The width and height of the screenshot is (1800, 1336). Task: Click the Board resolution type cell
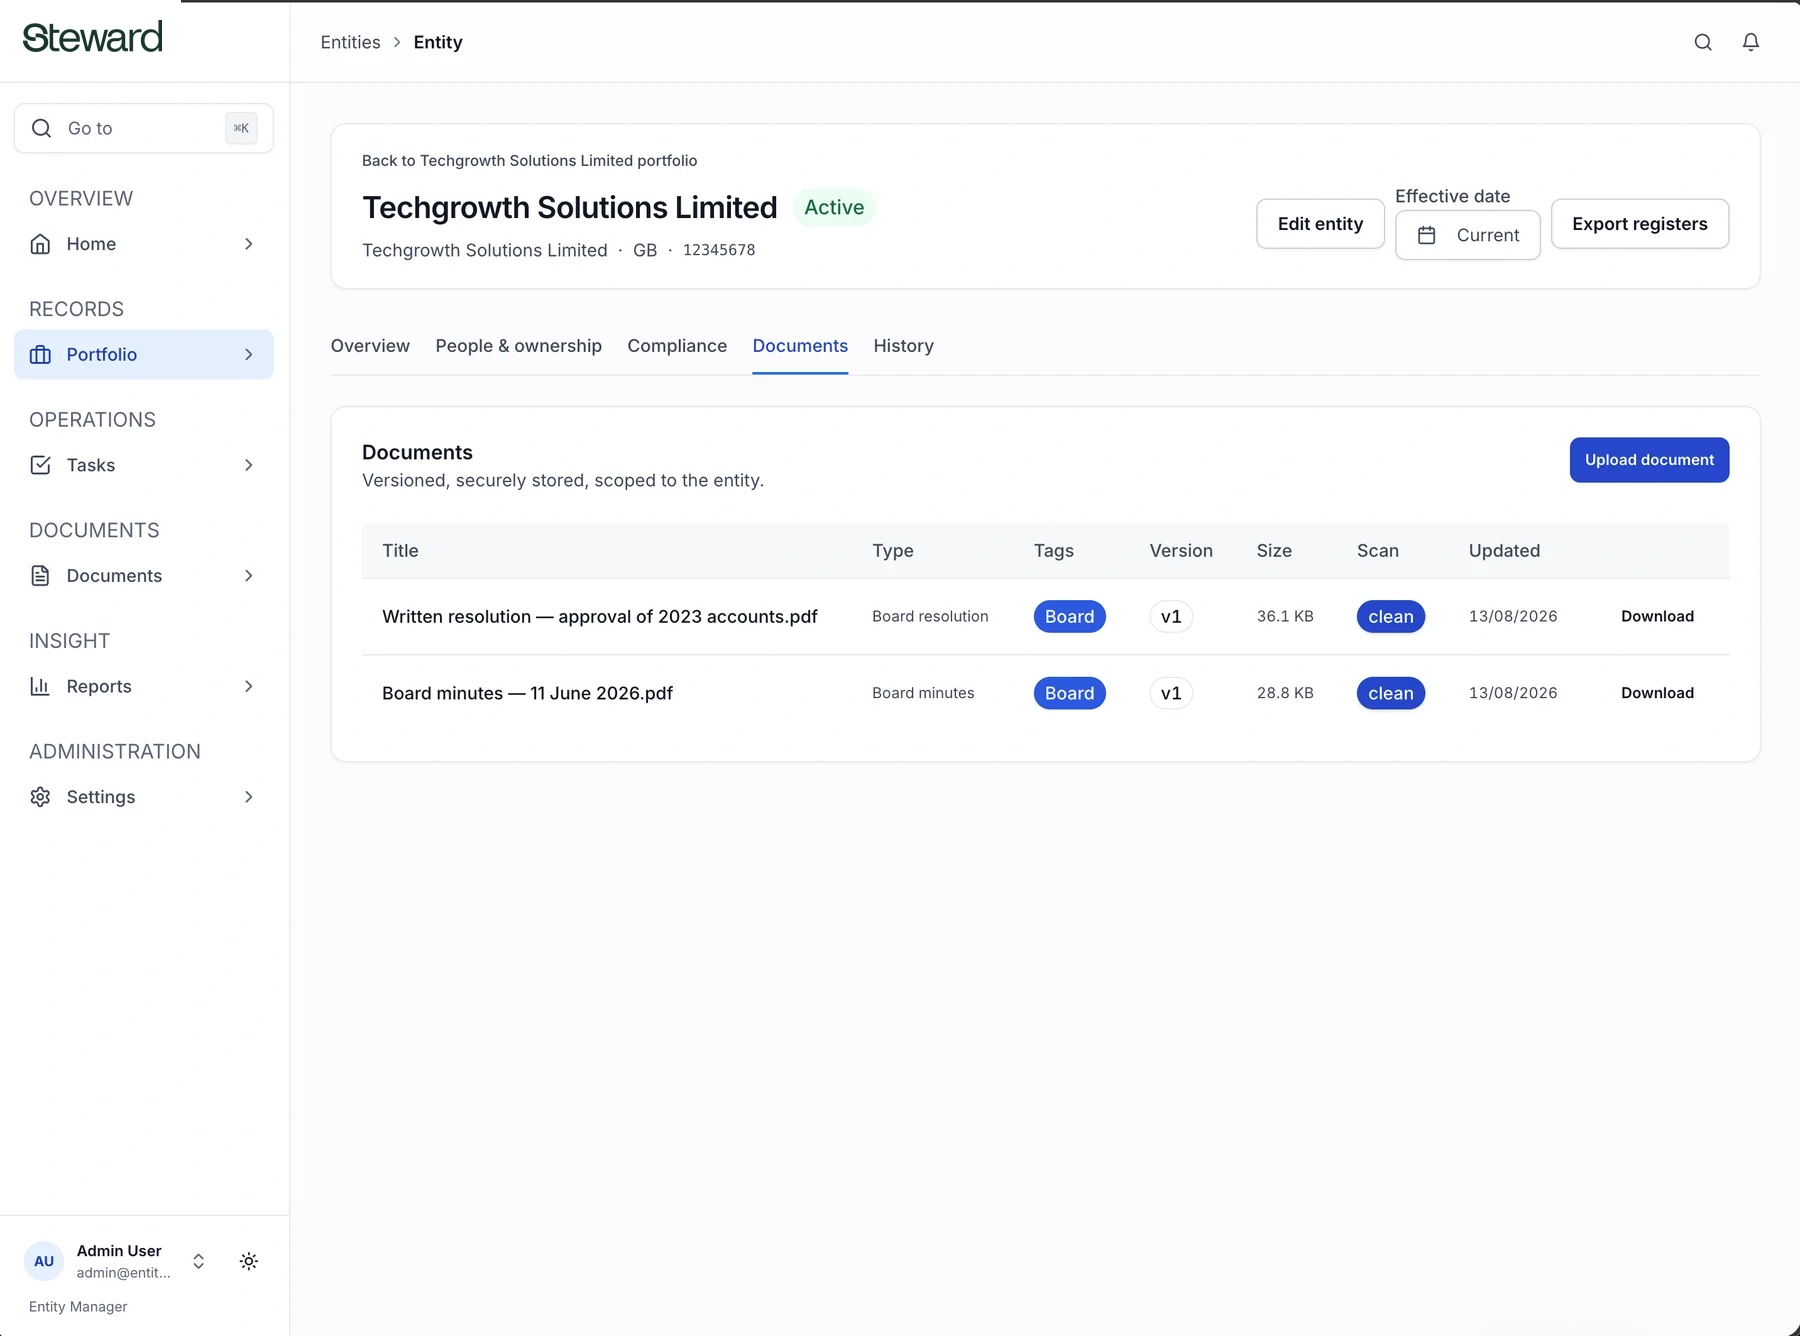[x=930, y=617]
